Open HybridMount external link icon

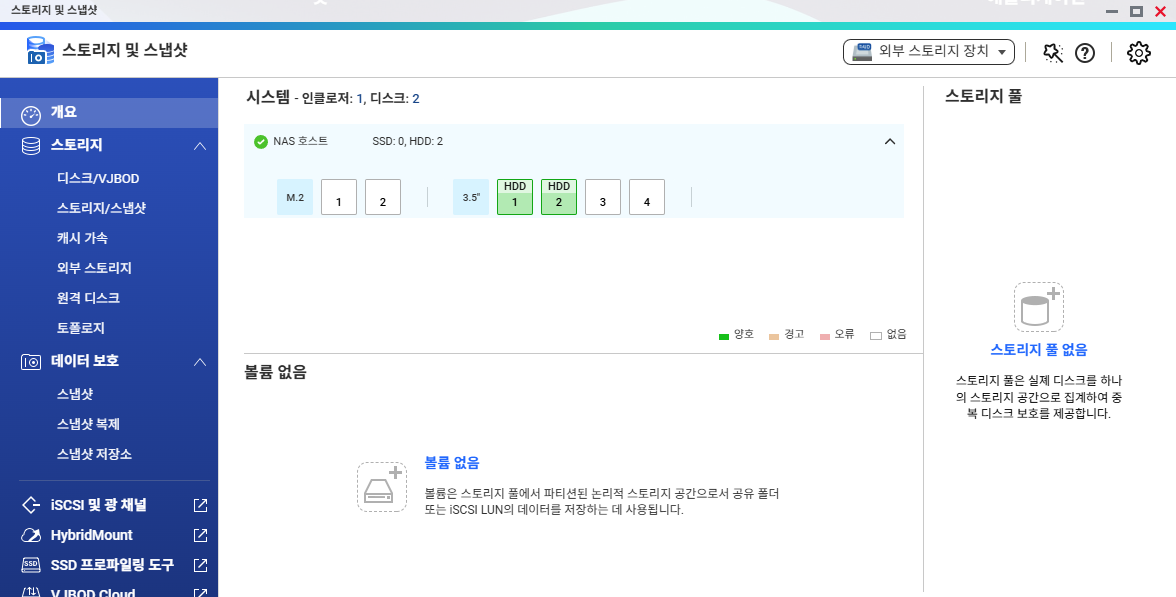tap(200, 536)
